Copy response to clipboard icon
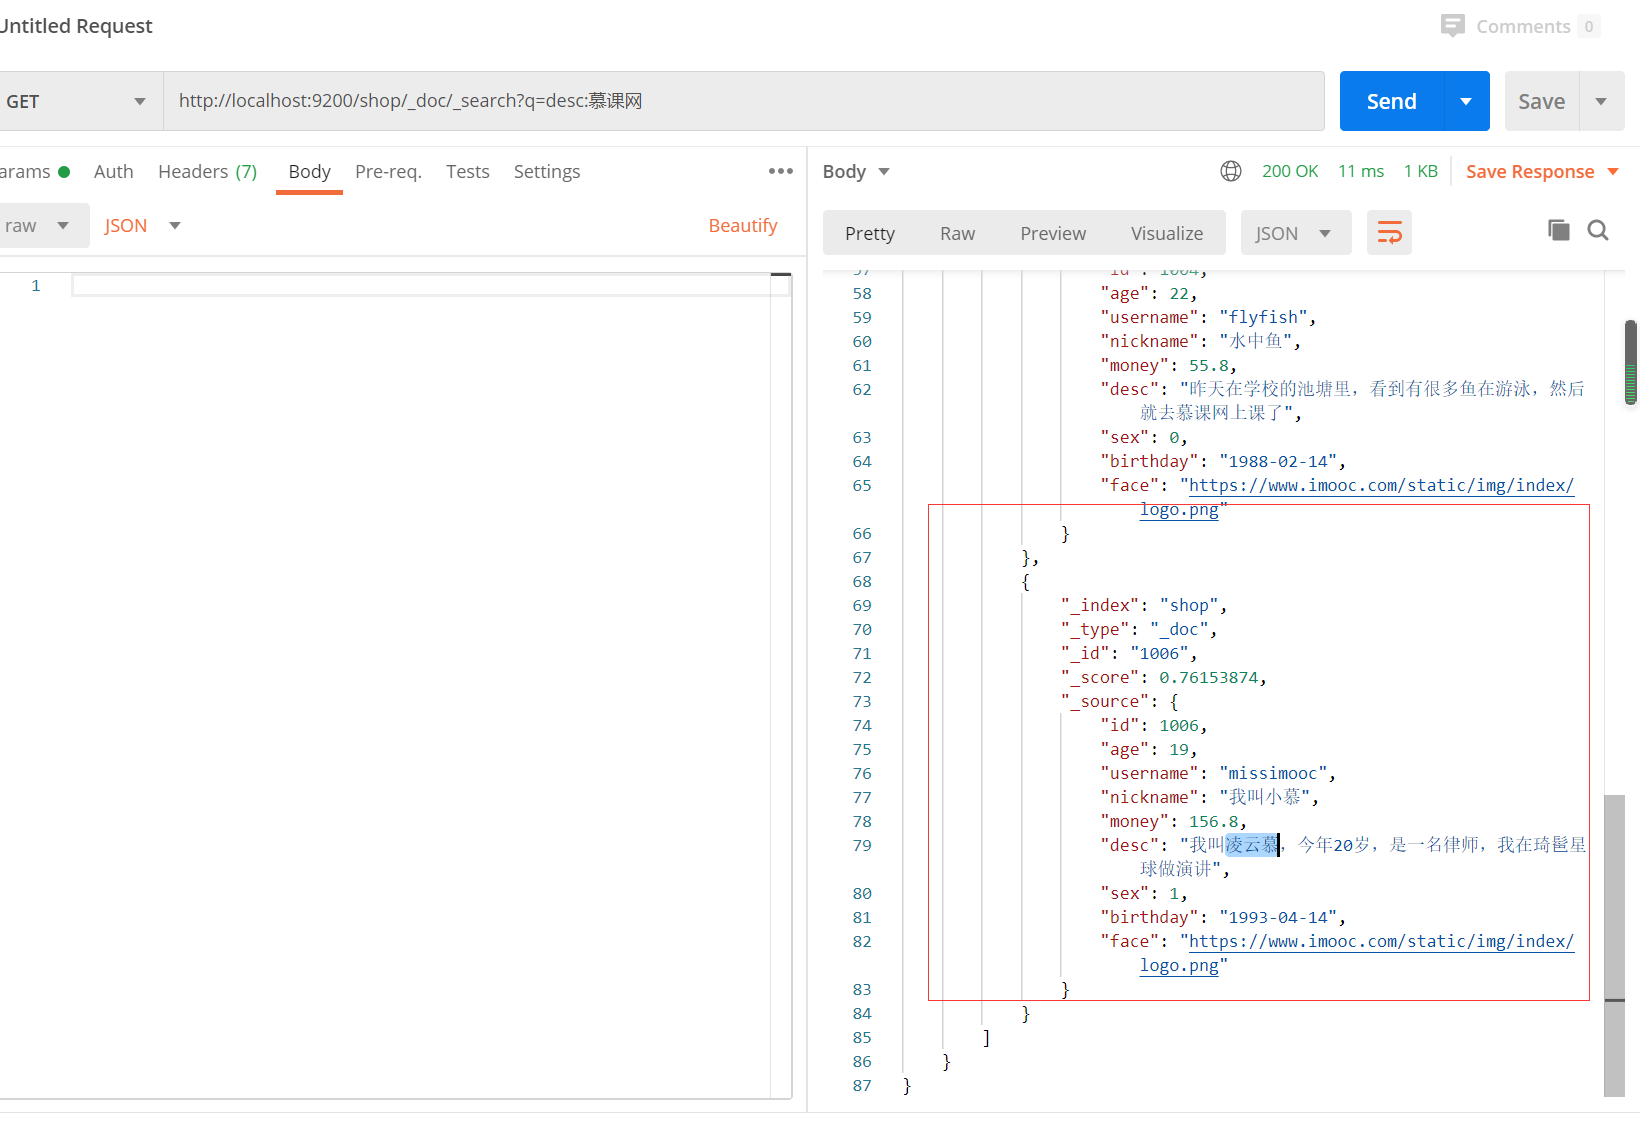Screen dimensions: 1640x1121 (1558, 230)
